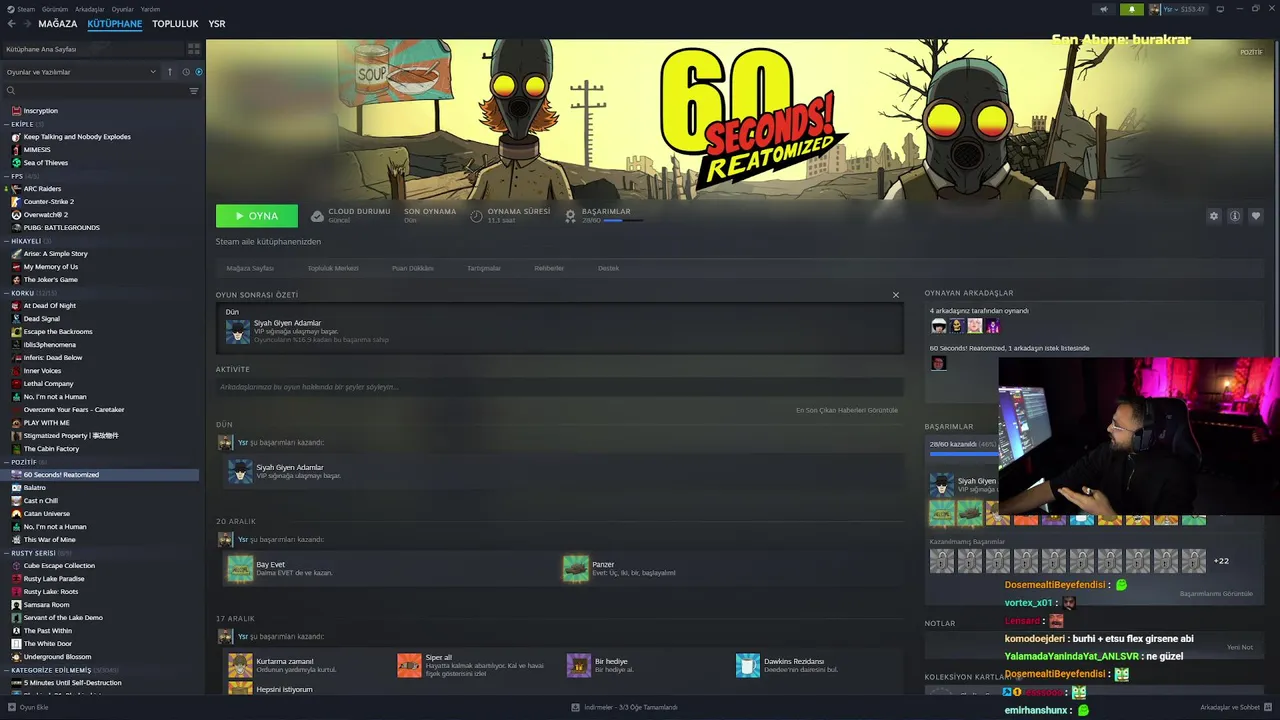
Task: Switch to the MAĞAZA tab
Action: (x=58, y=24)
